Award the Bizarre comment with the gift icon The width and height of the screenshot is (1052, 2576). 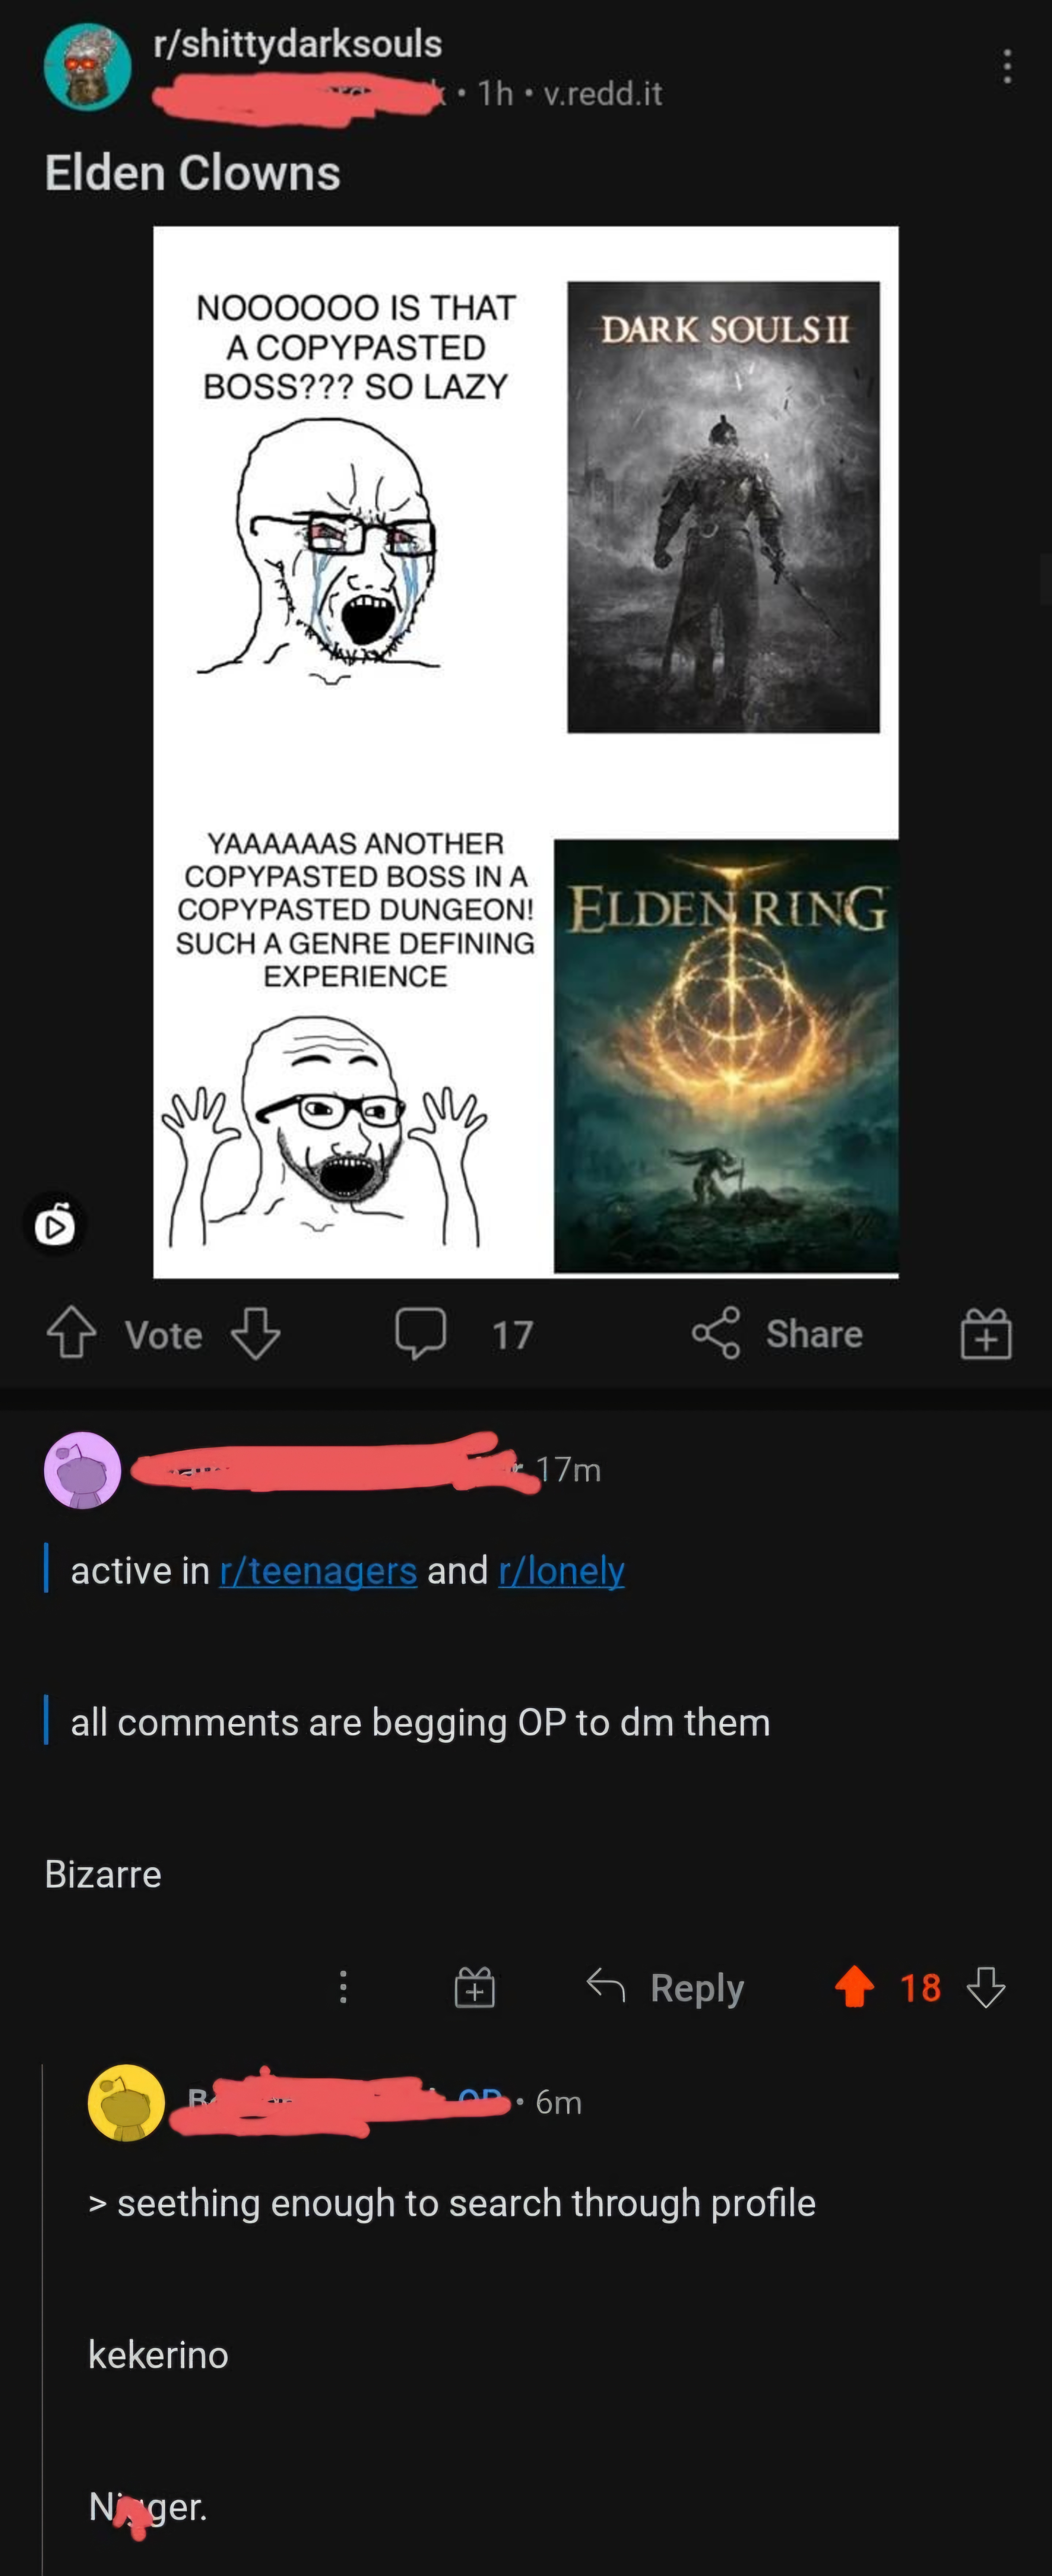pyautogui.click(x=474, y=1987)
